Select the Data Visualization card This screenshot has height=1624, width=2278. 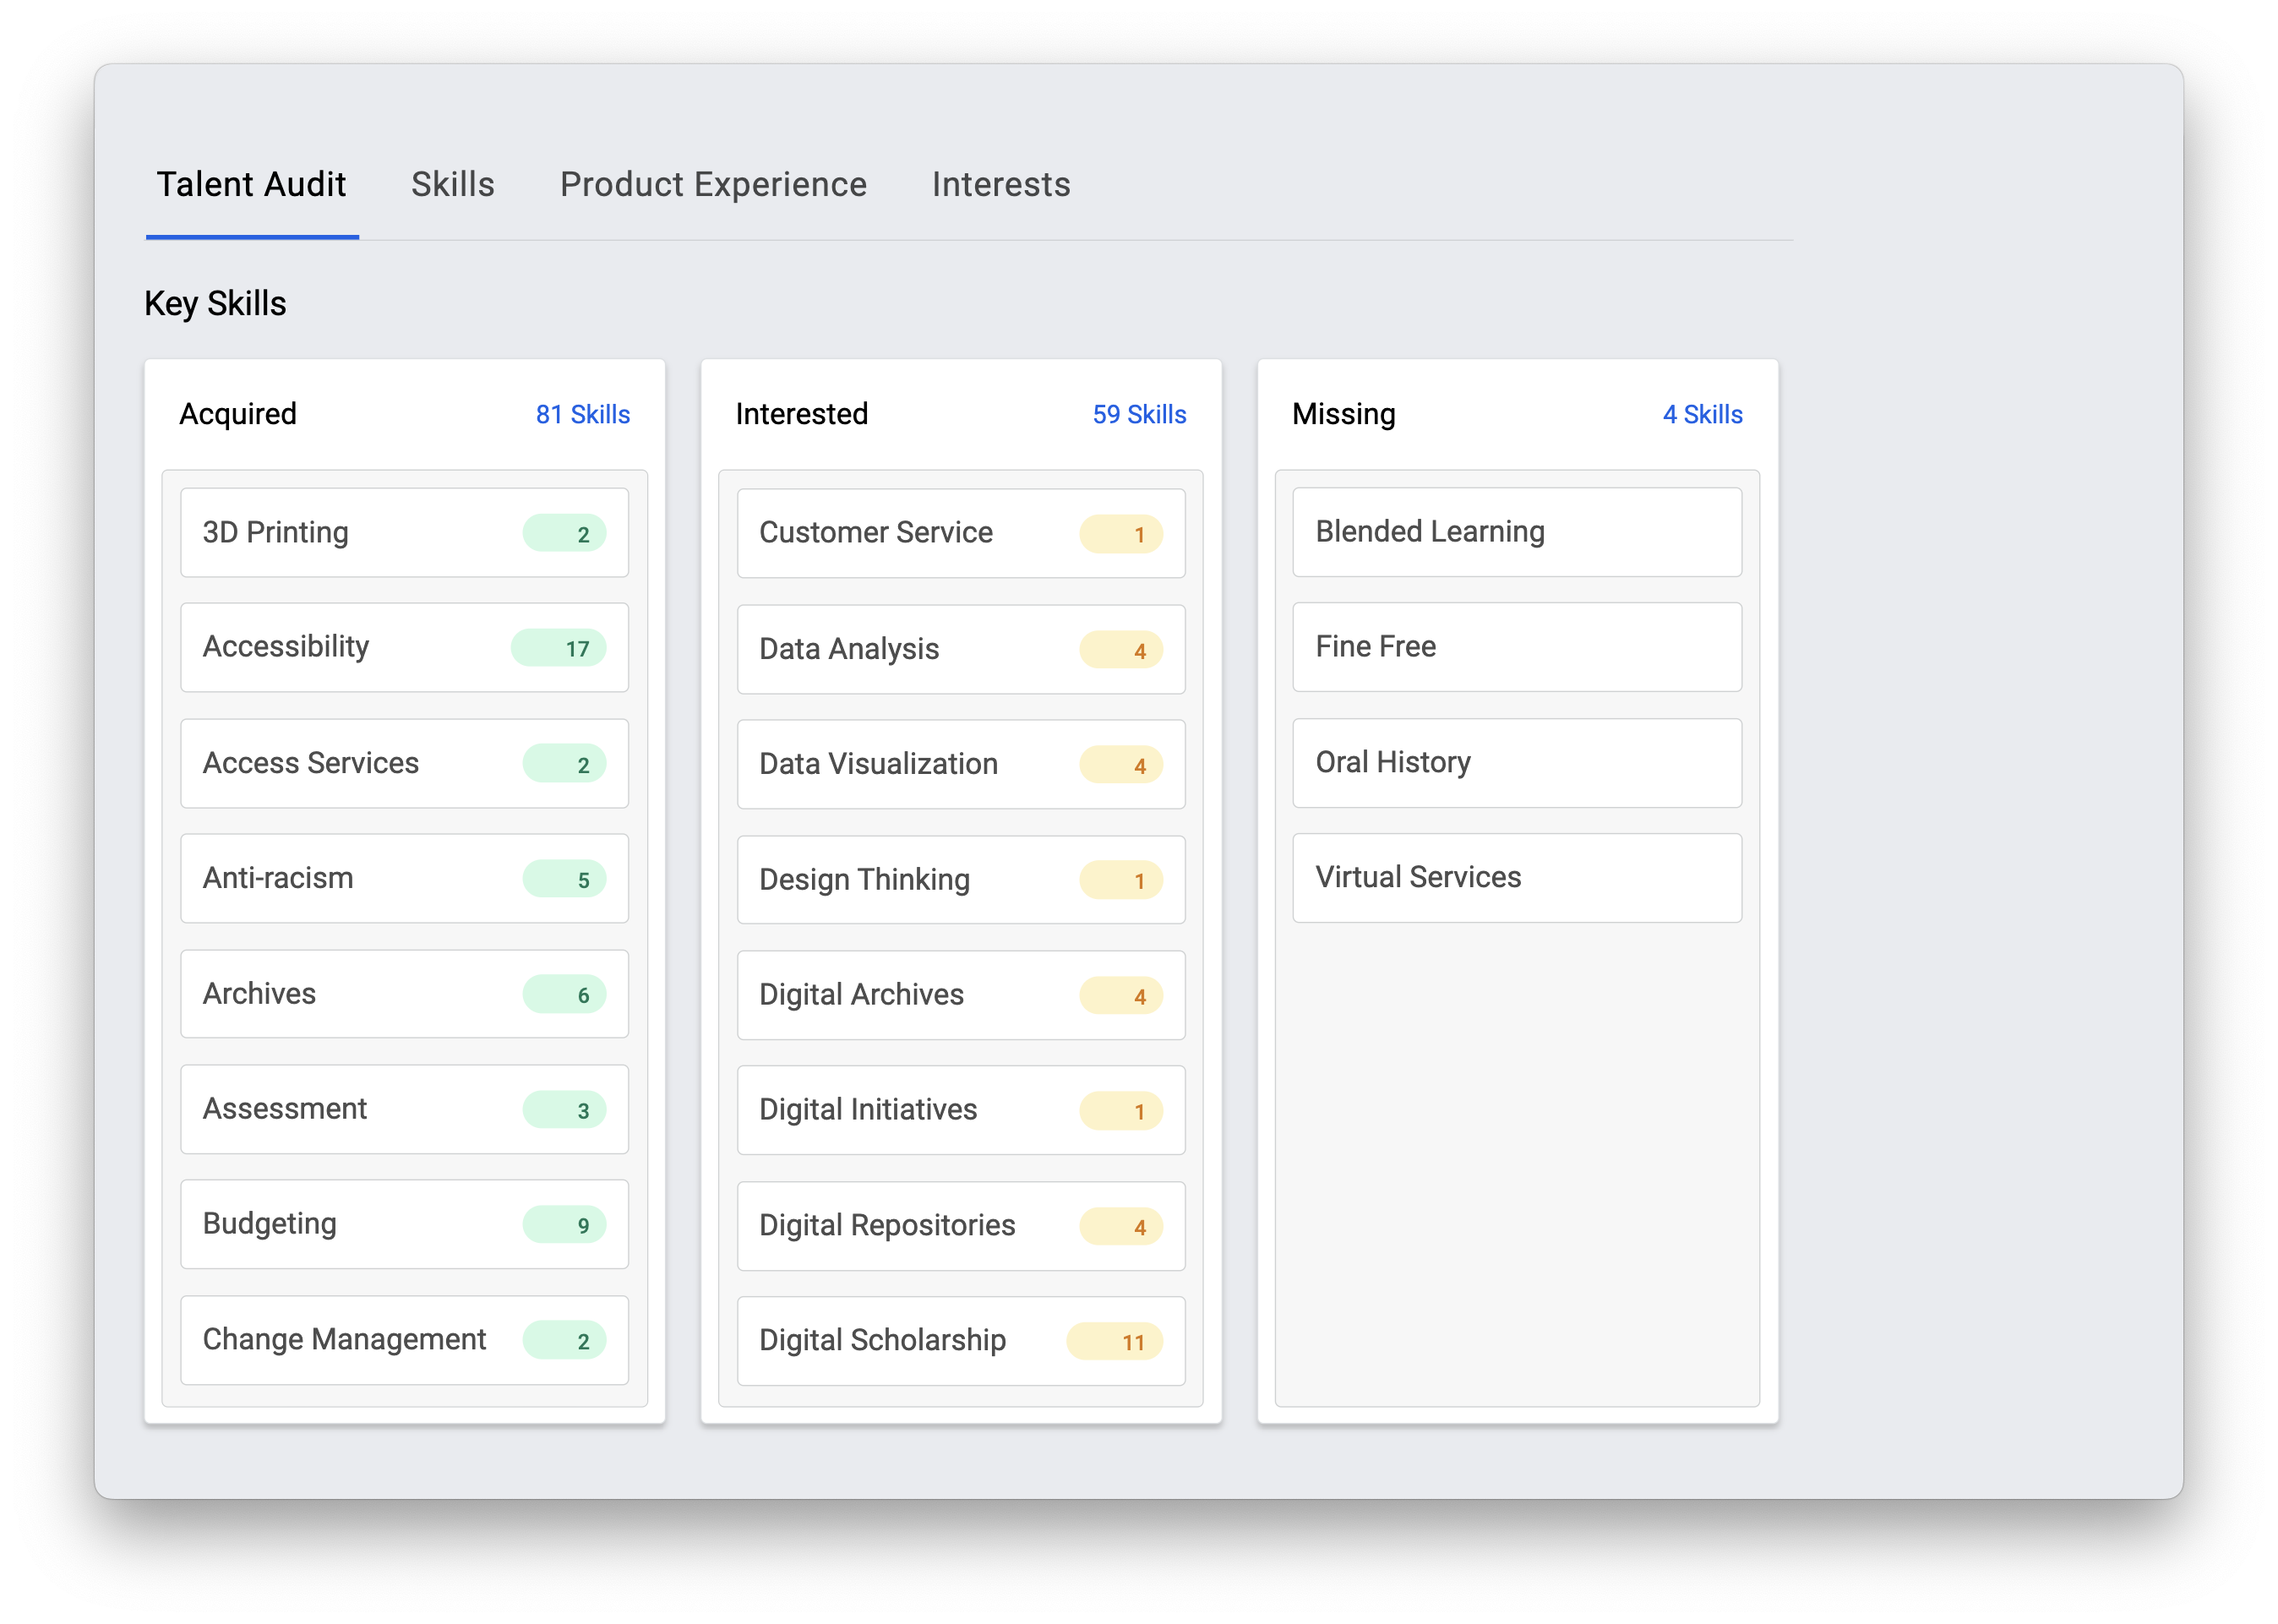(x=960, y=764)
